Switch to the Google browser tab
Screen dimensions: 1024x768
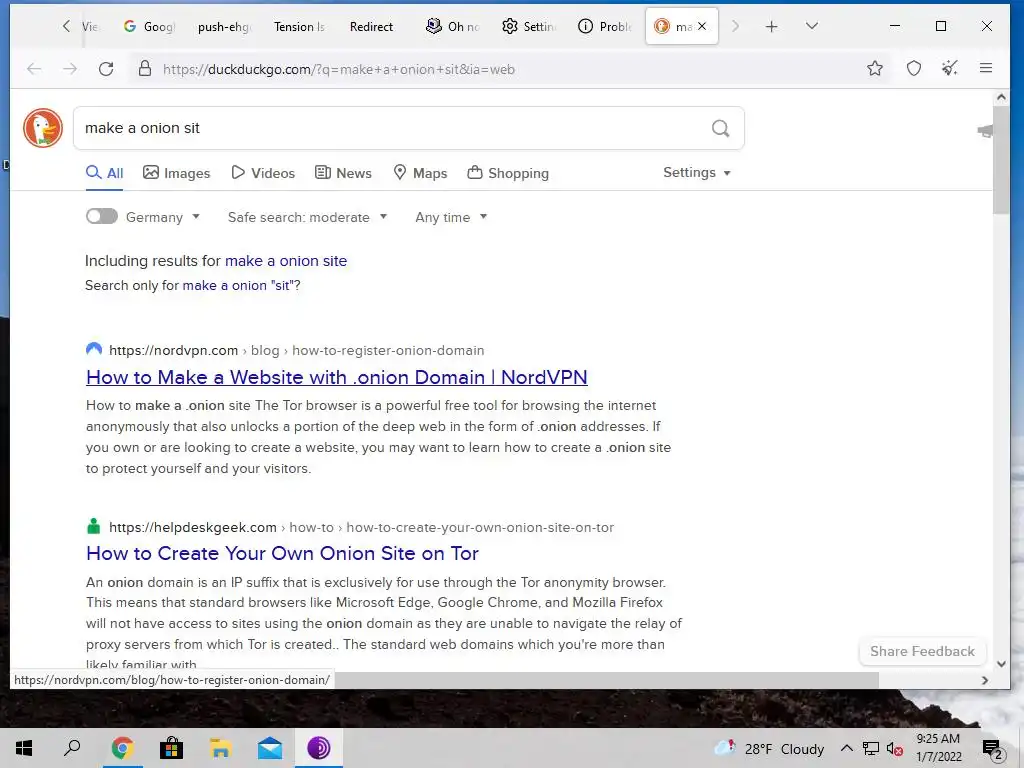150,26
